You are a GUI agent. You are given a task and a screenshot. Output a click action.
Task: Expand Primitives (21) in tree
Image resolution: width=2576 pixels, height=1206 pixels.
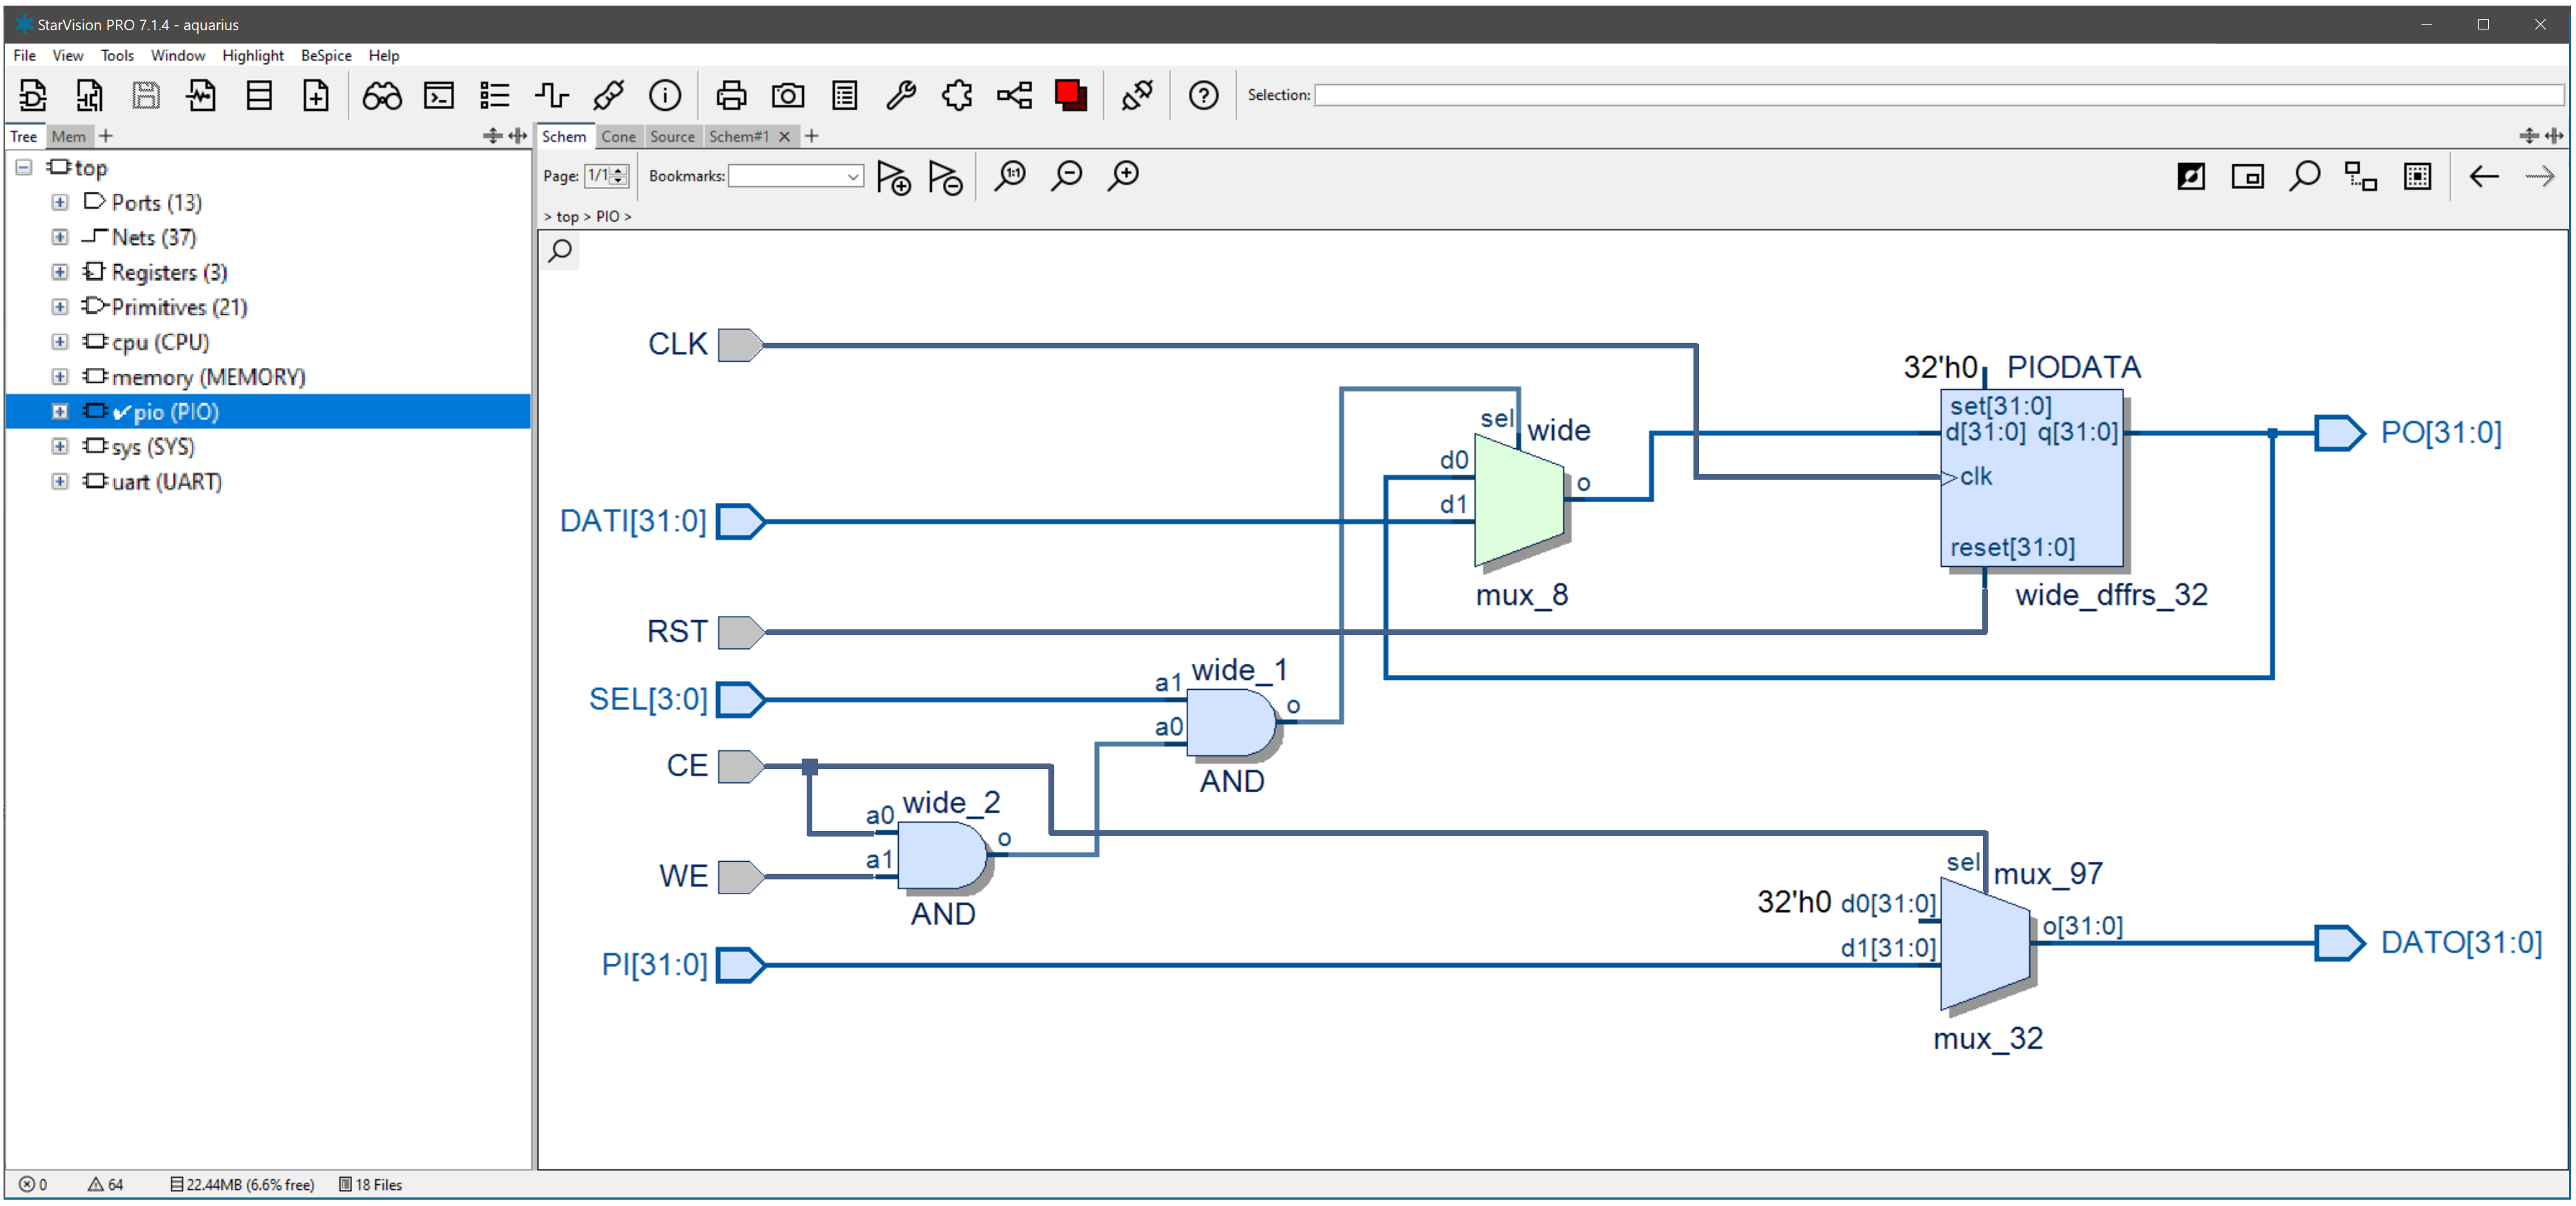point(60,307)
